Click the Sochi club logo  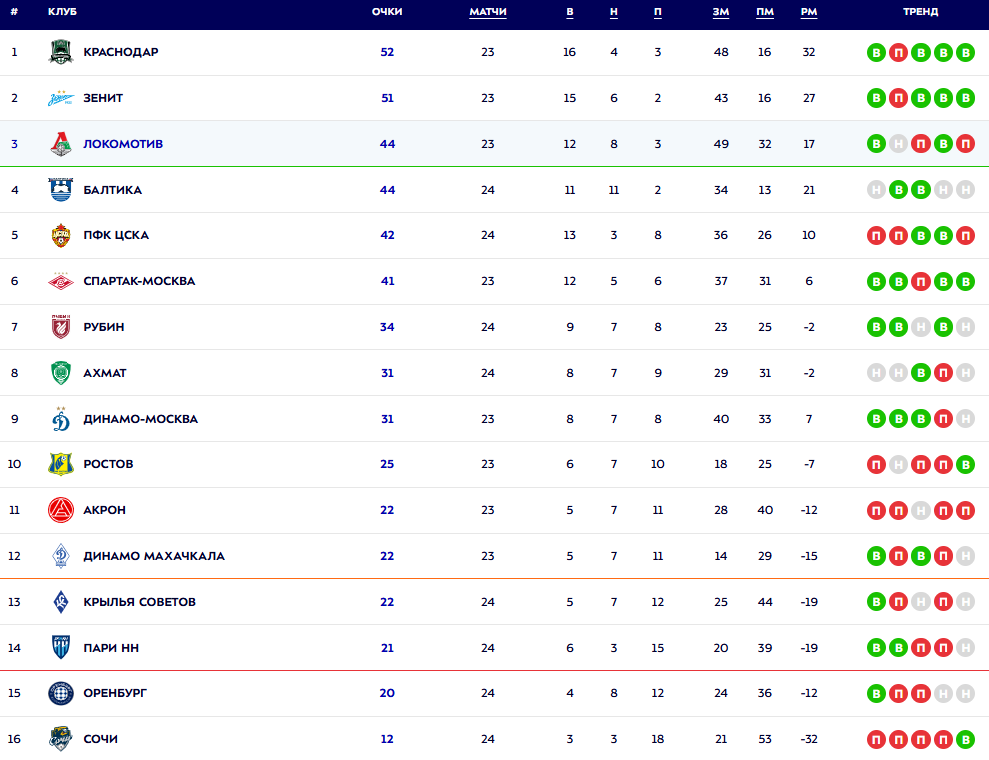(x=61, y=739)
